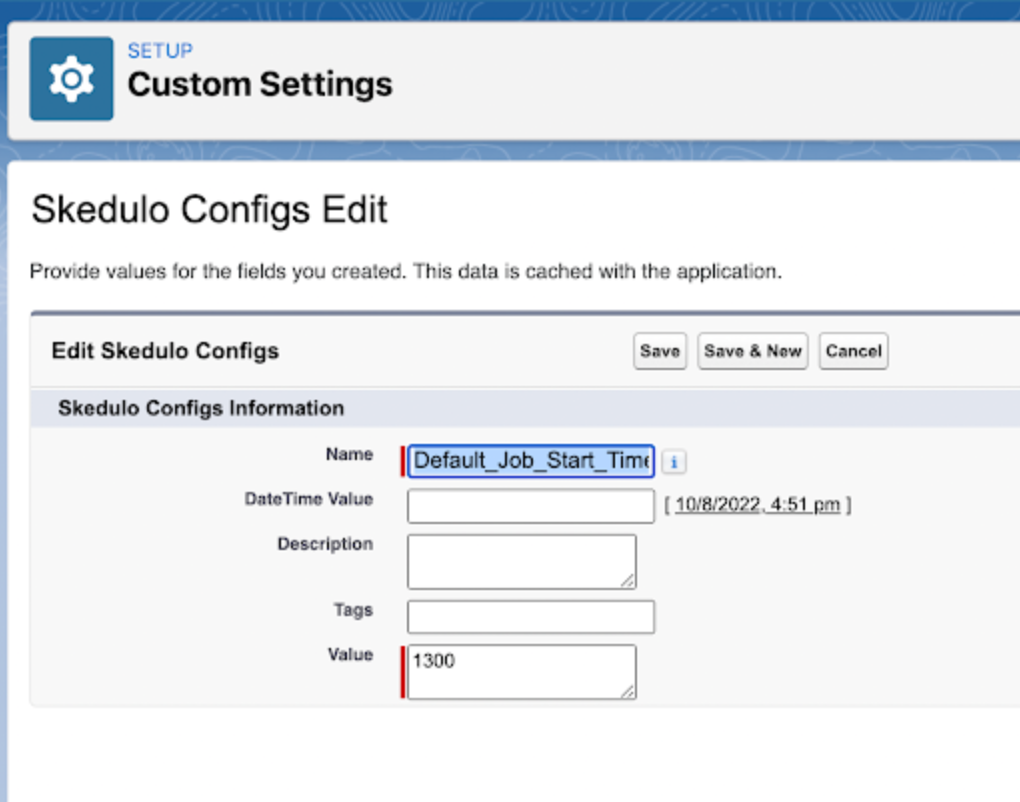Viewport: 1020px width, 802px height.
Task: Insert current date via 10/8/2022, 4:51 pm link
Action: pyautogui.click(x=757, y=505)
